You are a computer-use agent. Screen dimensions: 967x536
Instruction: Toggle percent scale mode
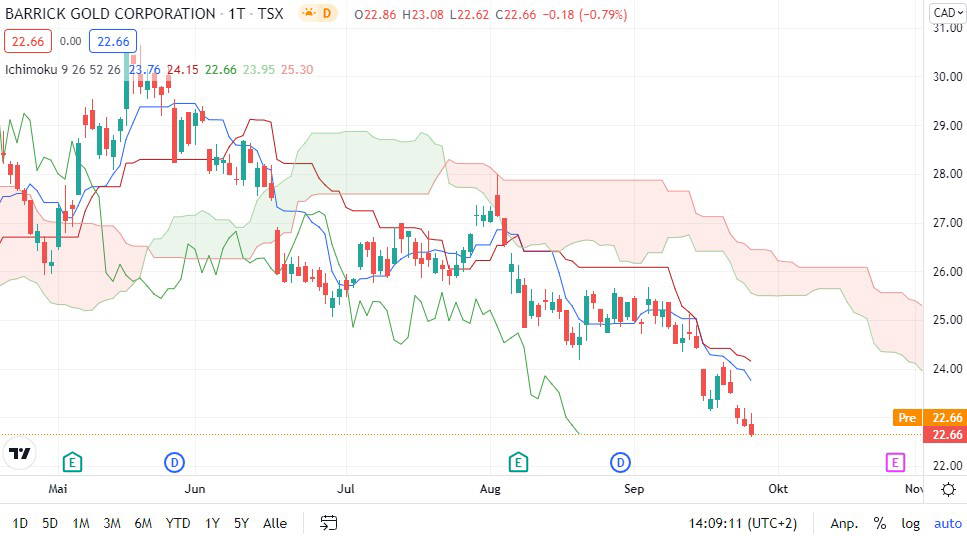tap(880, 523)
